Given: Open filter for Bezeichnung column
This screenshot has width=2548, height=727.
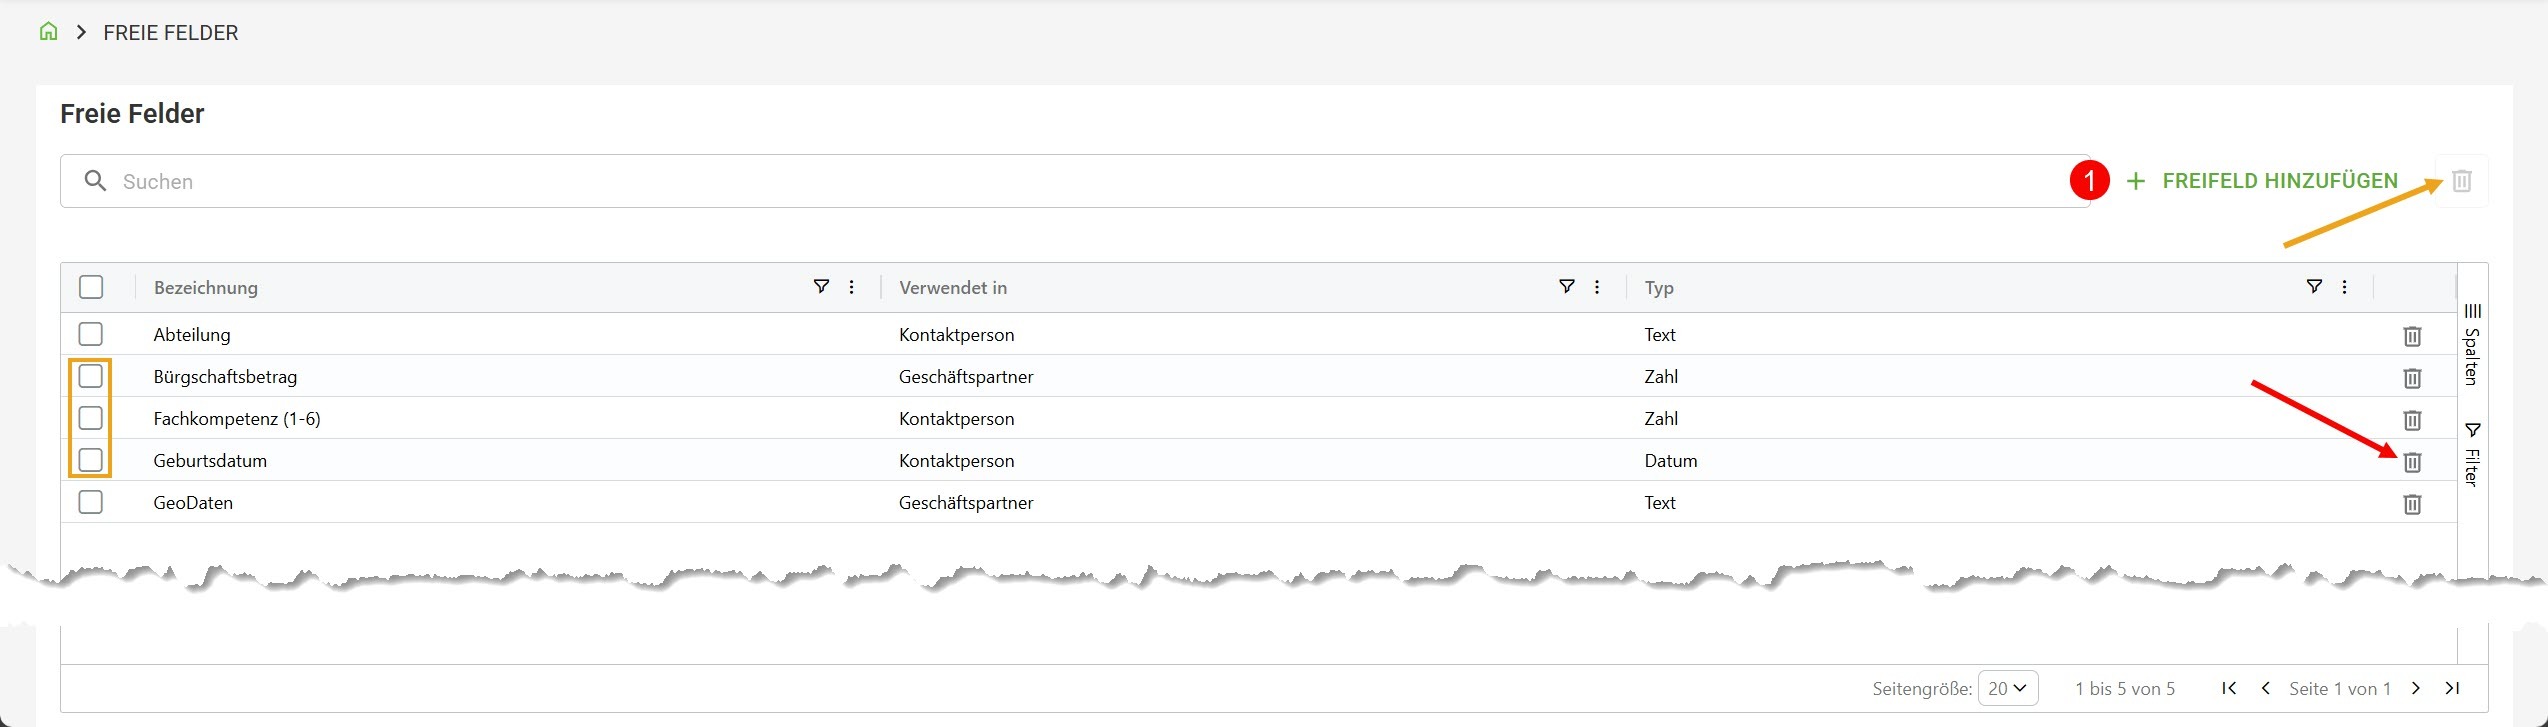Looking at the screenshot, I should click(x=821, y=287).
